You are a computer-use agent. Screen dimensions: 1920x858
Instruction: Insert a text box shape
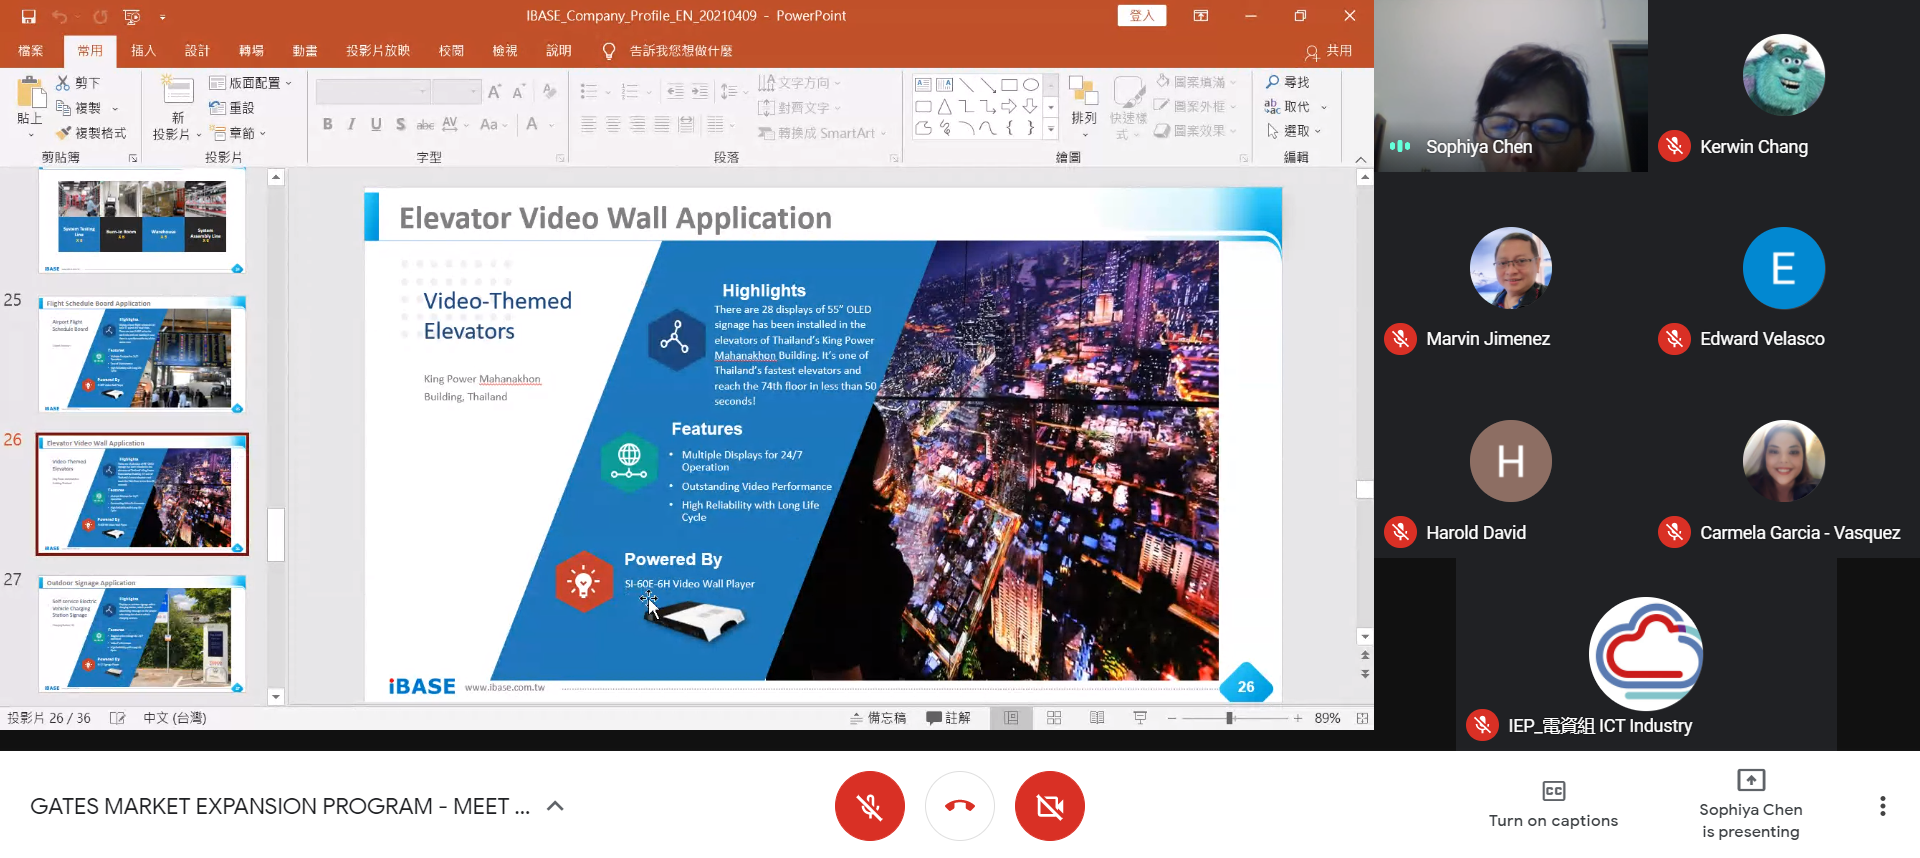pos(923,84)
